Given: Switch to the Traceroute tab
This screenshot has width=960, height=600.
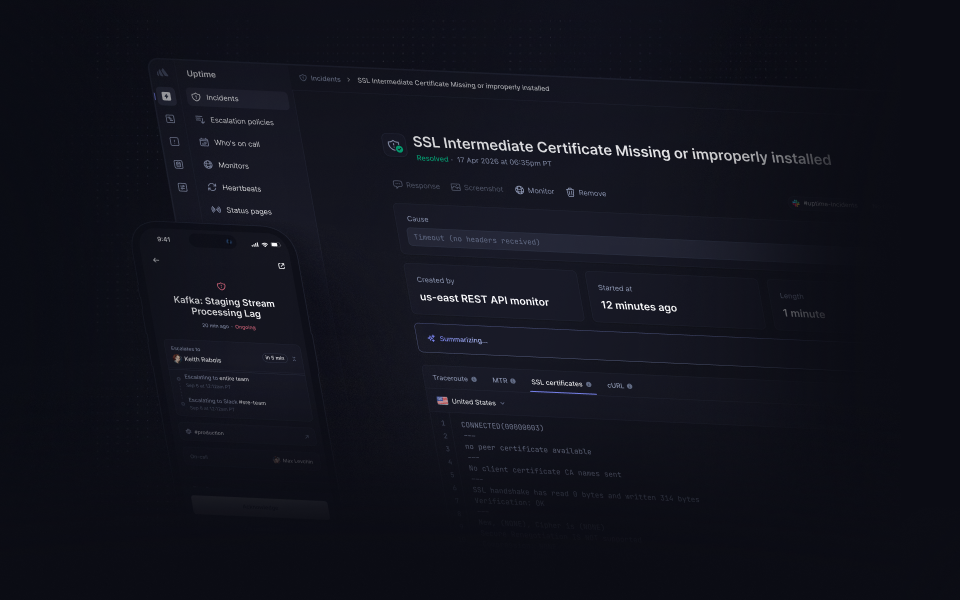Looking at the screenshot, I should [x=450, y=378].
